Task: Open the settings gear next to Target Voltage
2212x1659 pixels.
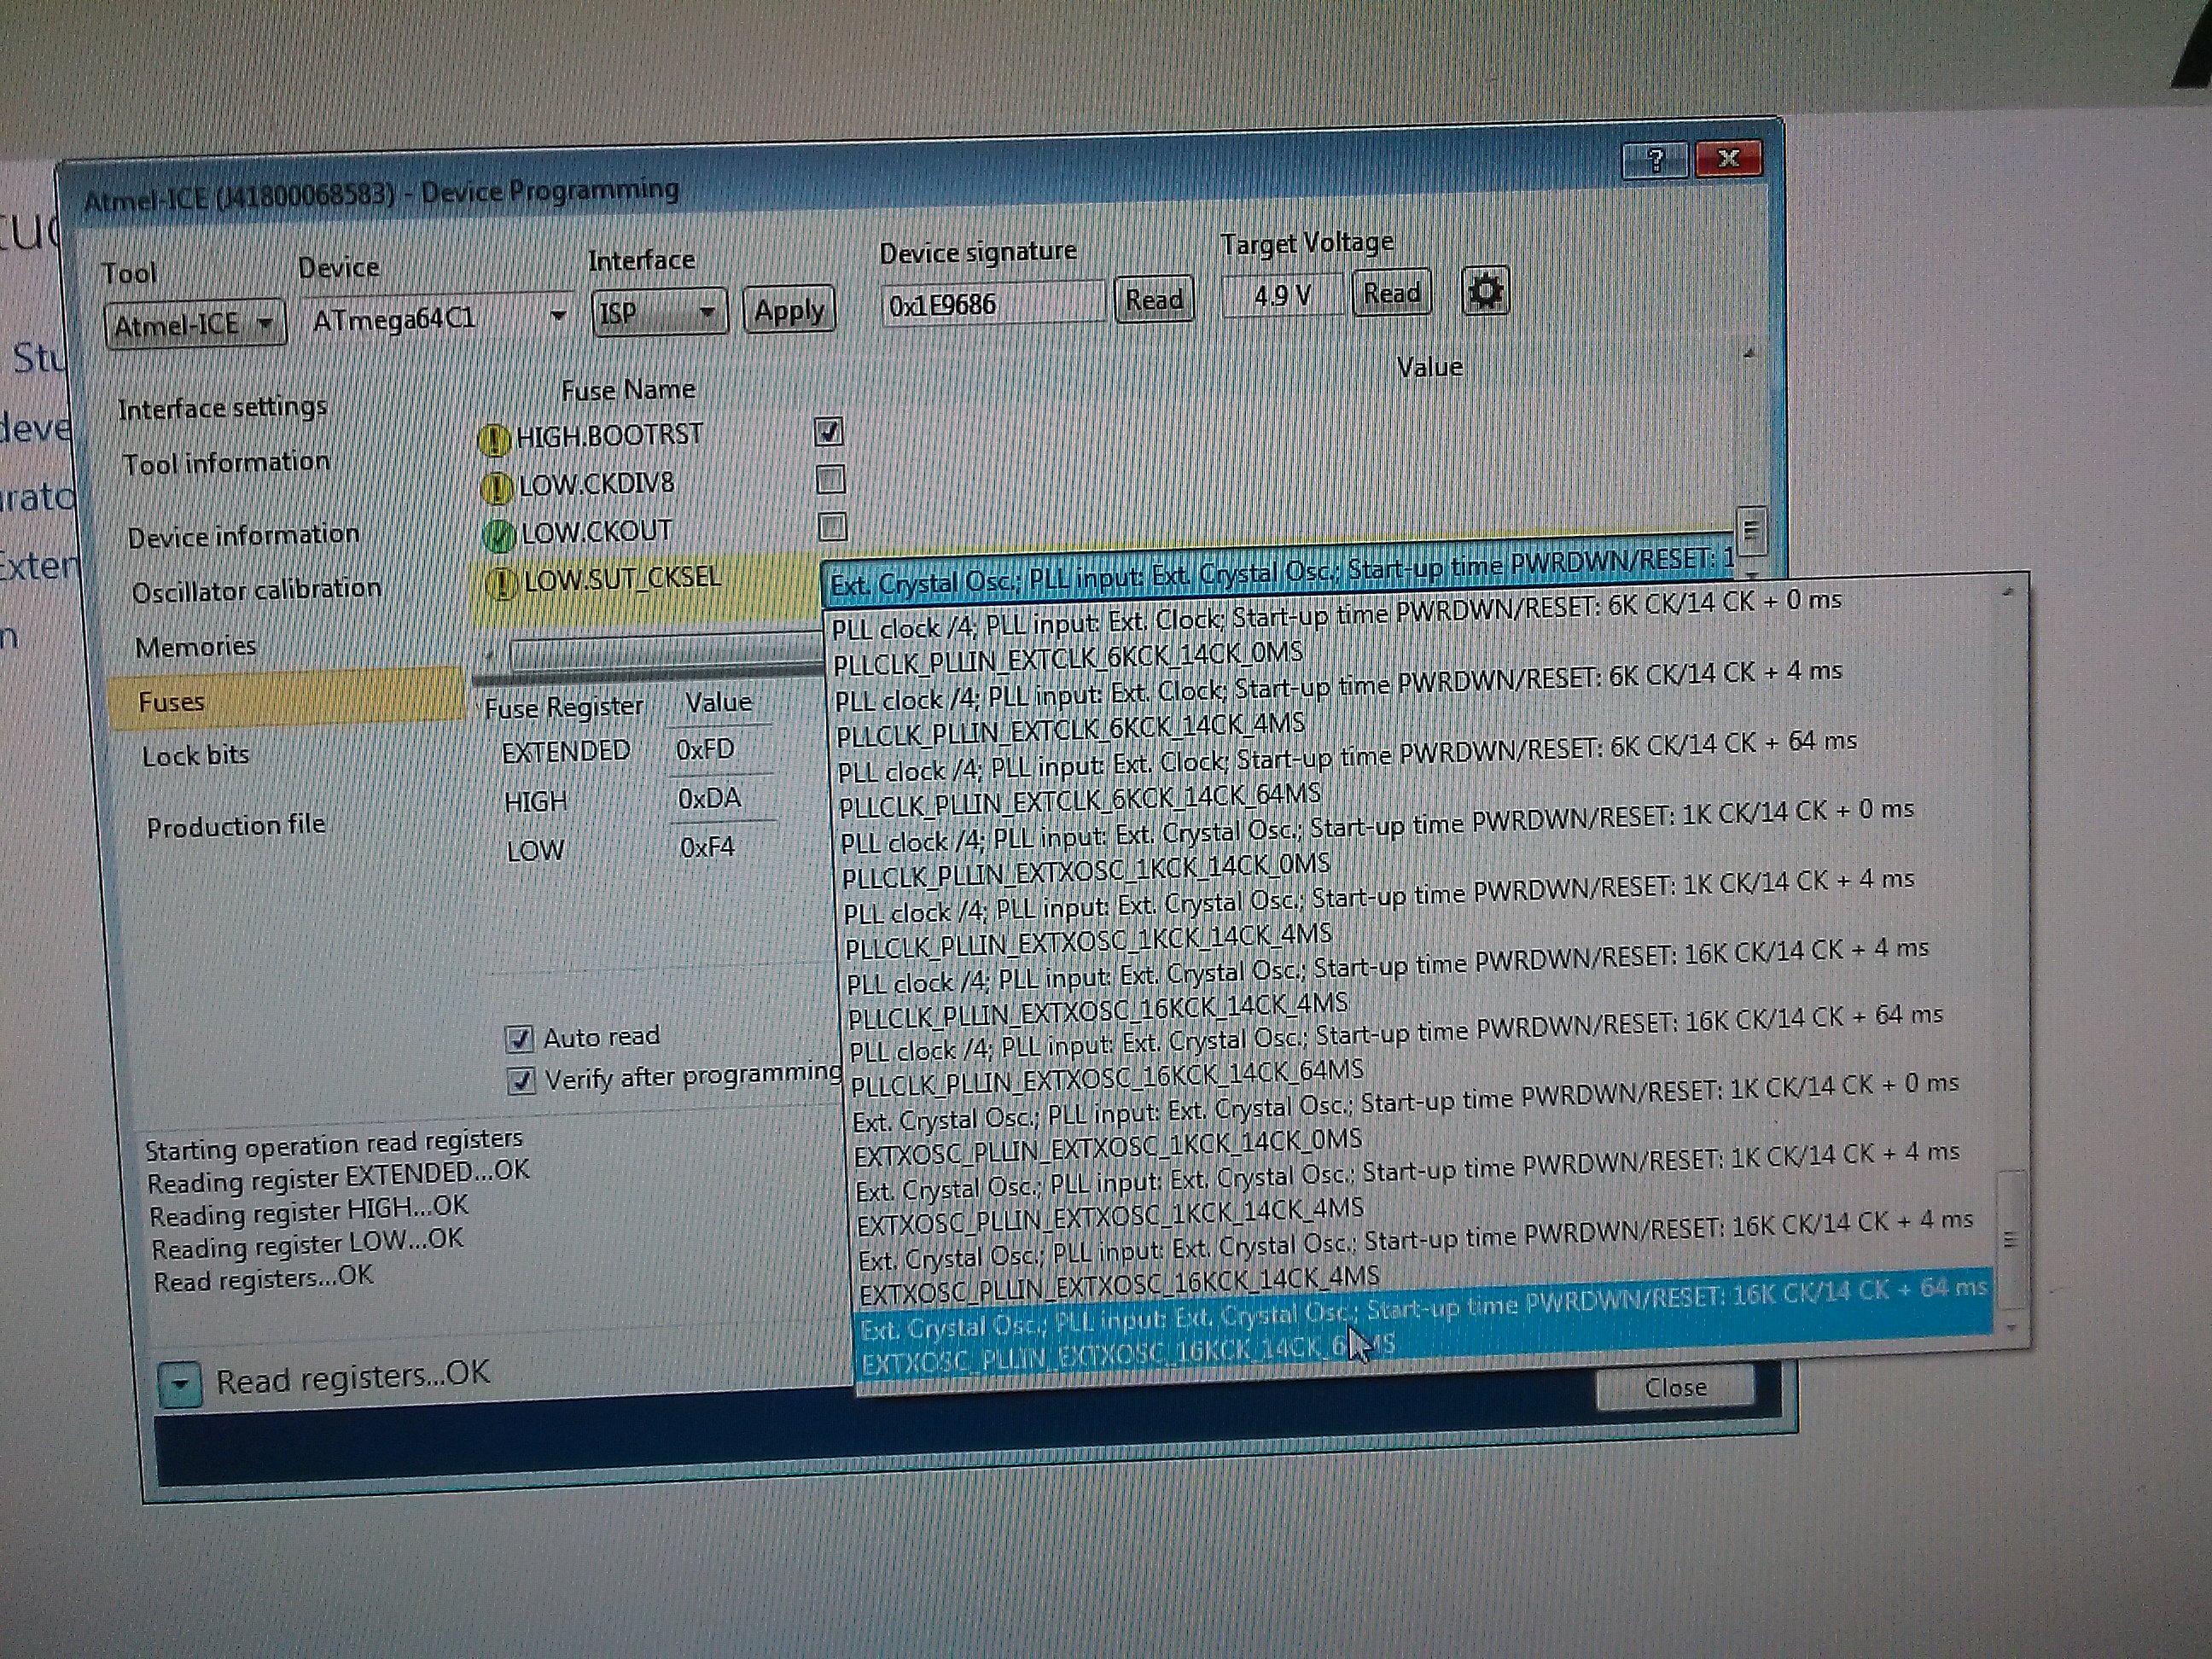Action: (1485, 292)
